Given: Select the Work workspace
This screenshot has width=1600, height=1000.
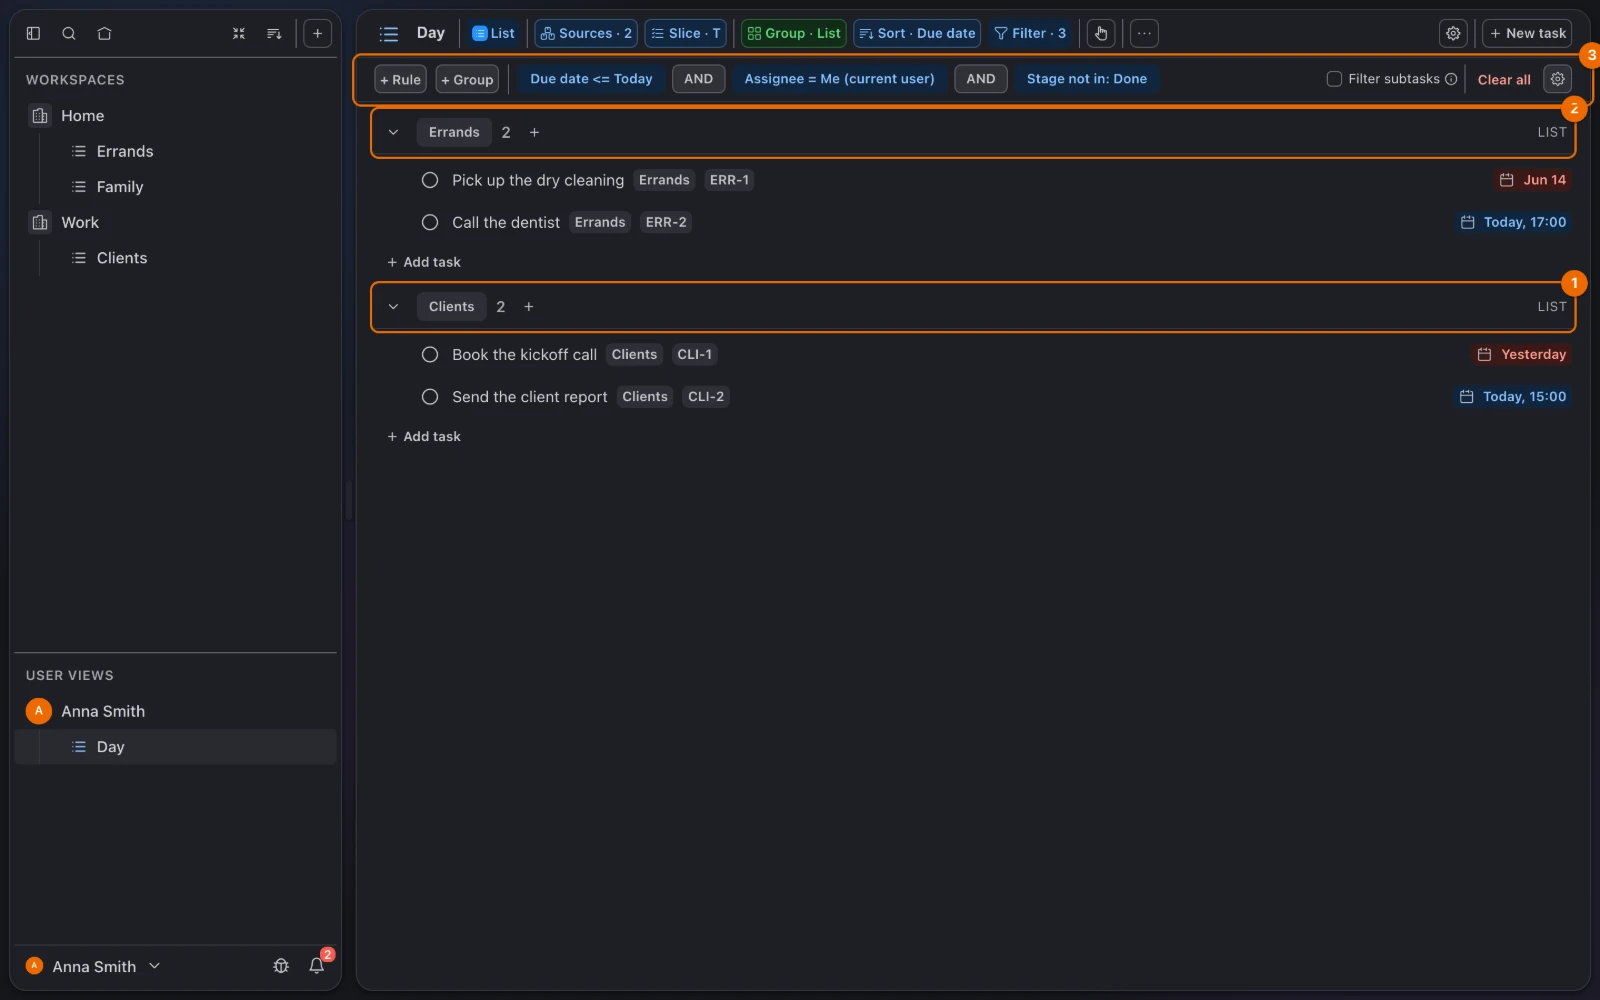Looking at the screenshot, I should pyautogui.click(x=80, y=222).
